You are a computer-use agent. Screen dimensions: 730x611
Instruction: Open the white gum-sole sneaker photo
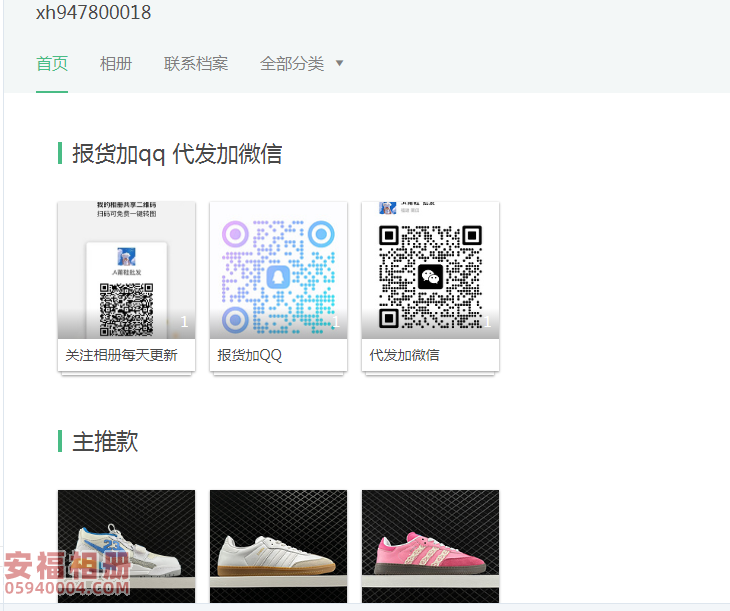278,546
